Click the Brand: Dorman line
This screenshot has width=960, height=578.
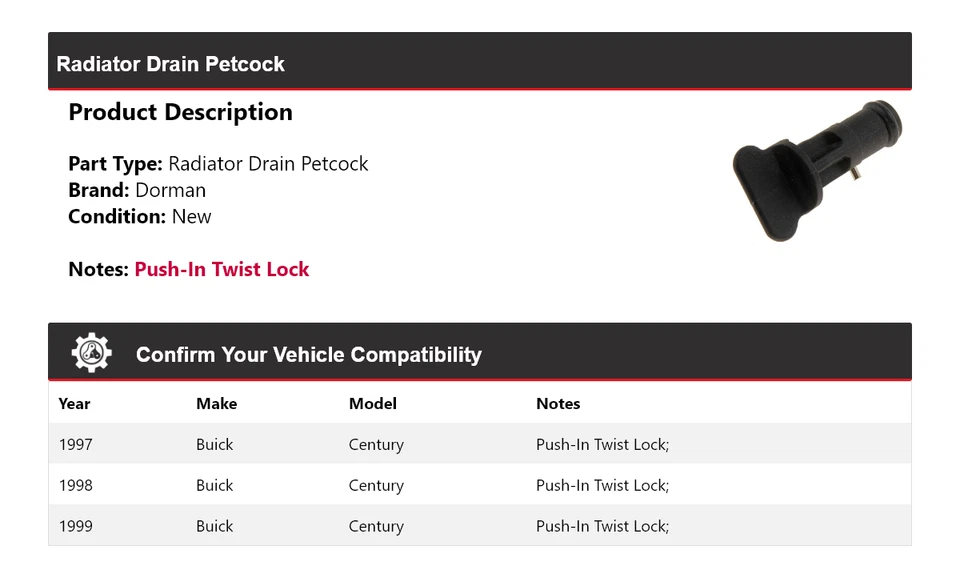137,190
